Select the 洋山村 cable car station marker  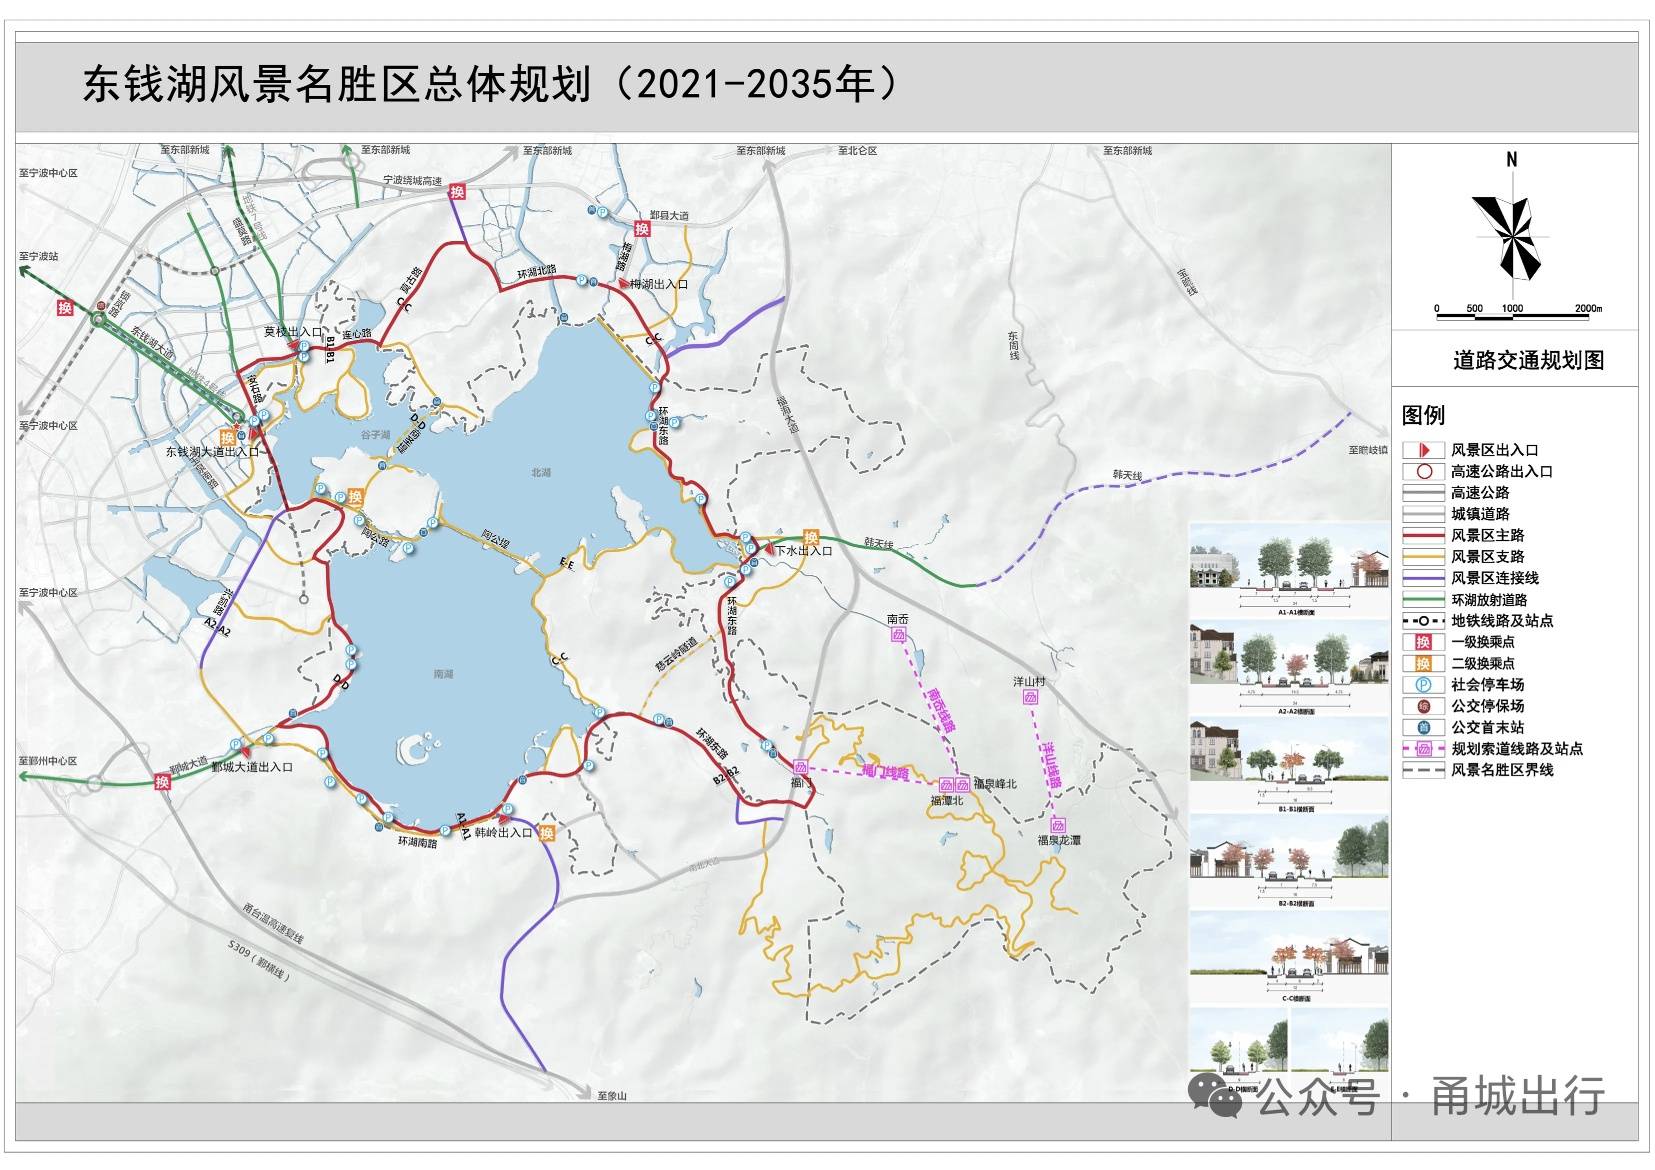pyautogui.click(x=1030, y=697)
